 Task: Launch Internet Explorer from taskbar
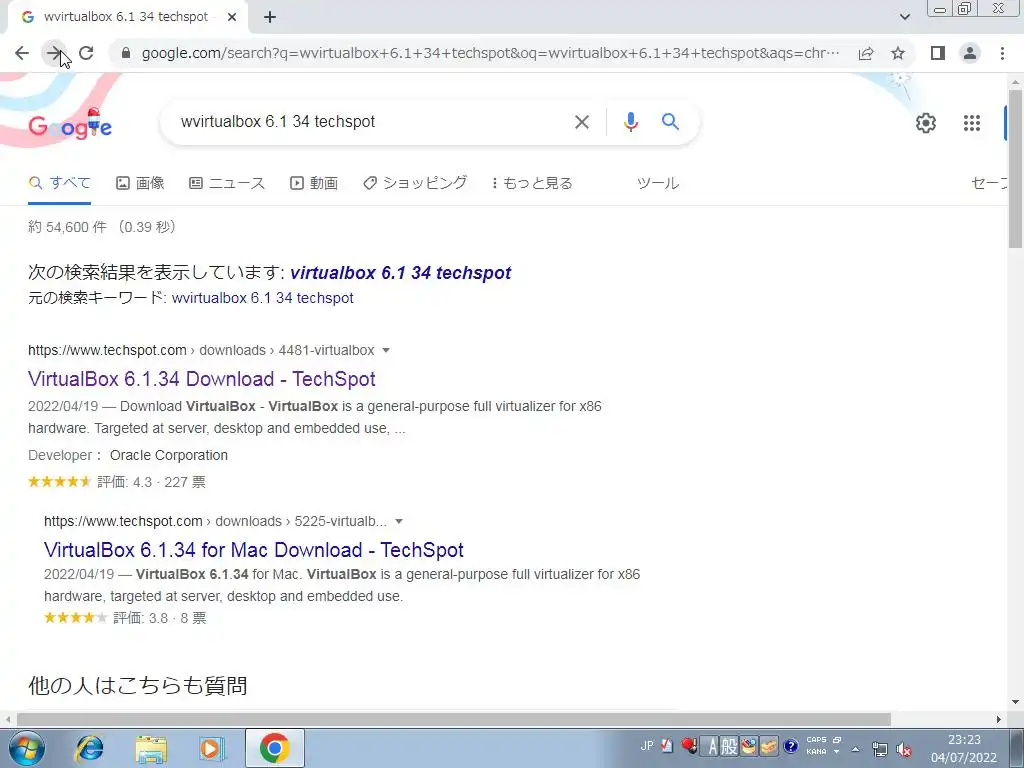[89, 748]
